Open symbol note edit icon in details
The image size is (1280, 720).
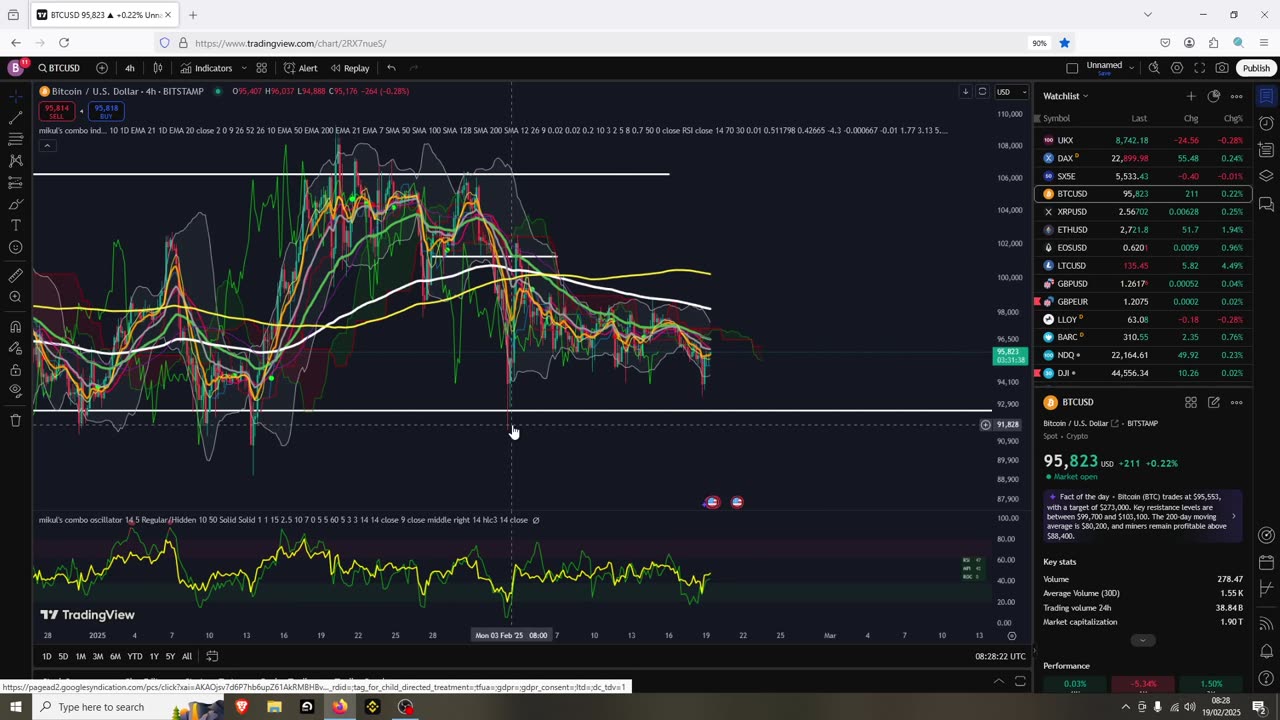pyautogui.click(x=1213, y=402)
